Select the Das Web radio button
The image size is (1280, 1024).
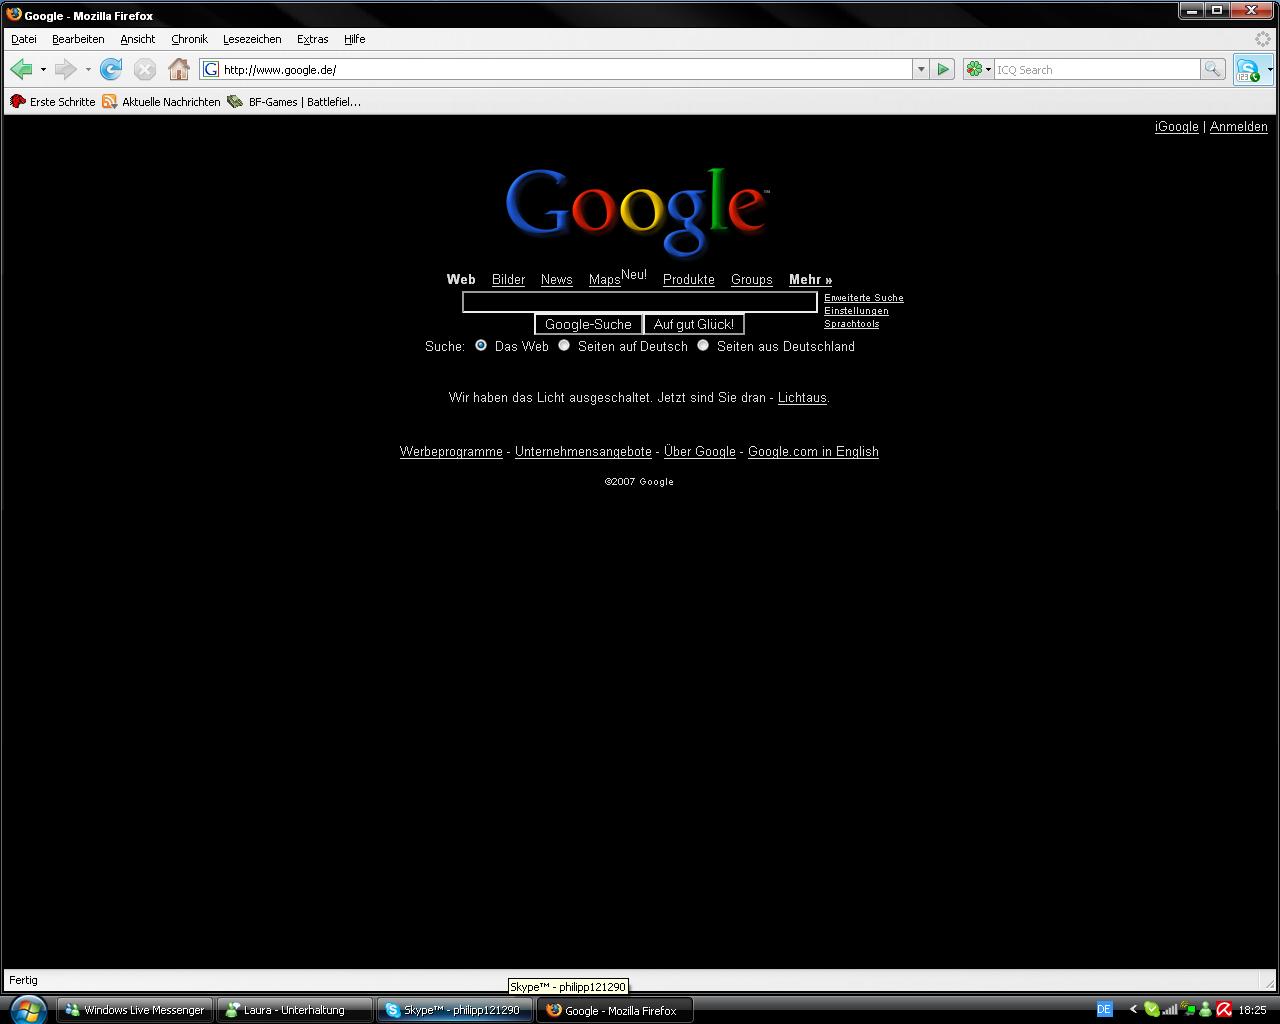point(481,345)
